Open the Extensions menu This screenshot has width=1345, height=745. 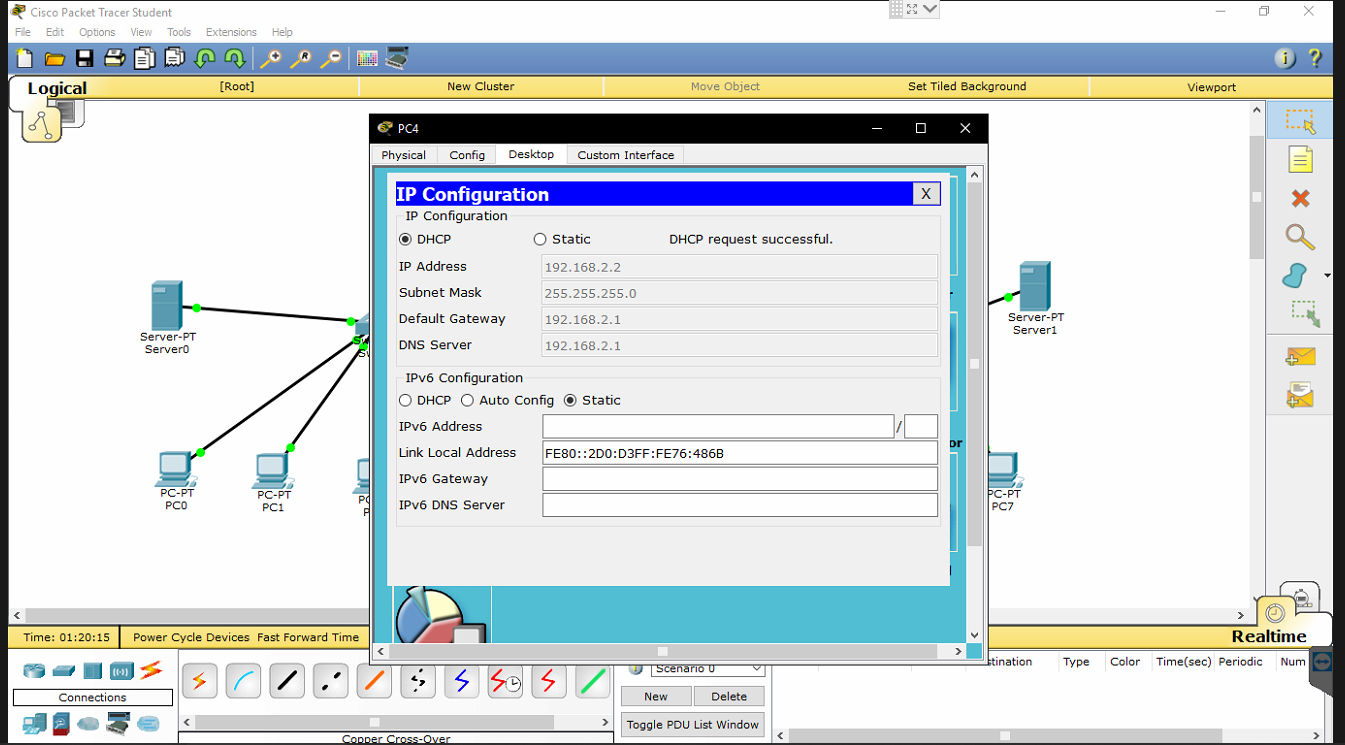pyautogui.click(x=231, y=31)
